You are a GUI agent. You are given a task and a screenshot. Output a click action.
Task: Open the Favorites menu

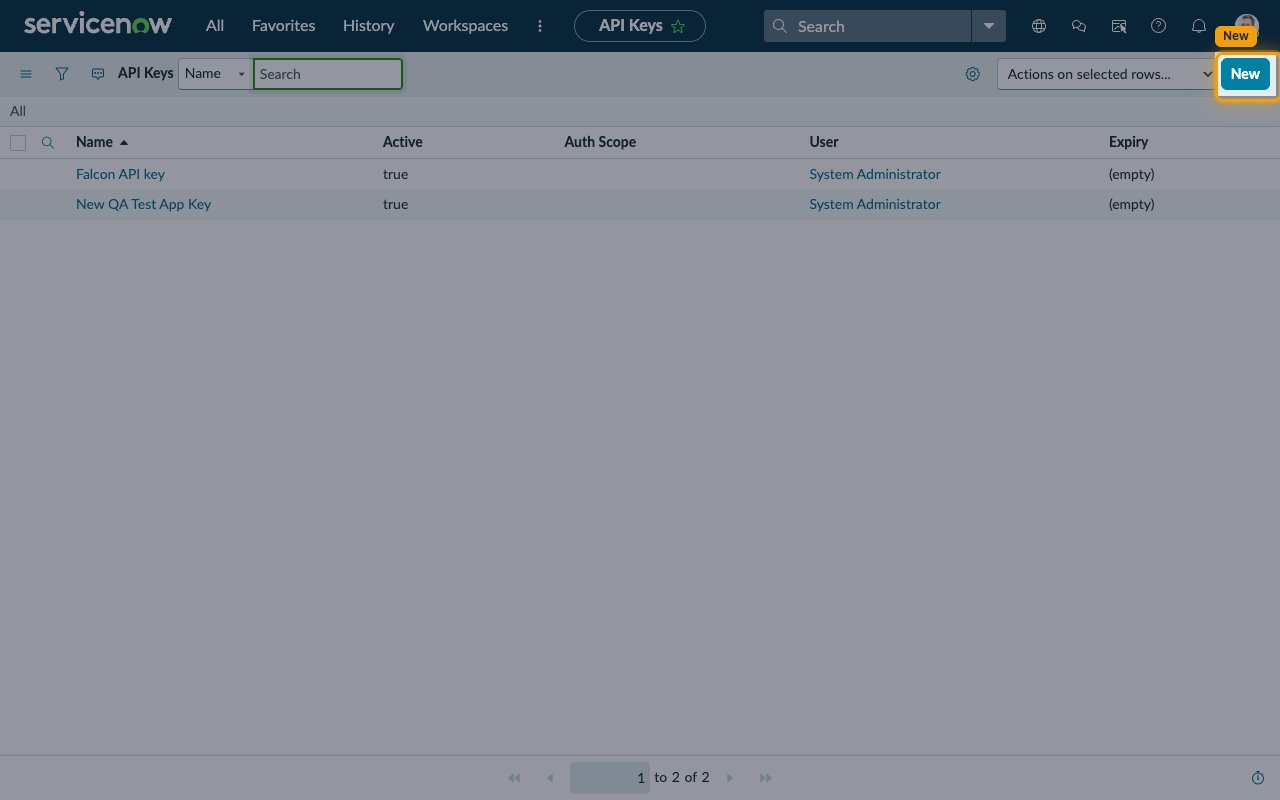[283, 26]
